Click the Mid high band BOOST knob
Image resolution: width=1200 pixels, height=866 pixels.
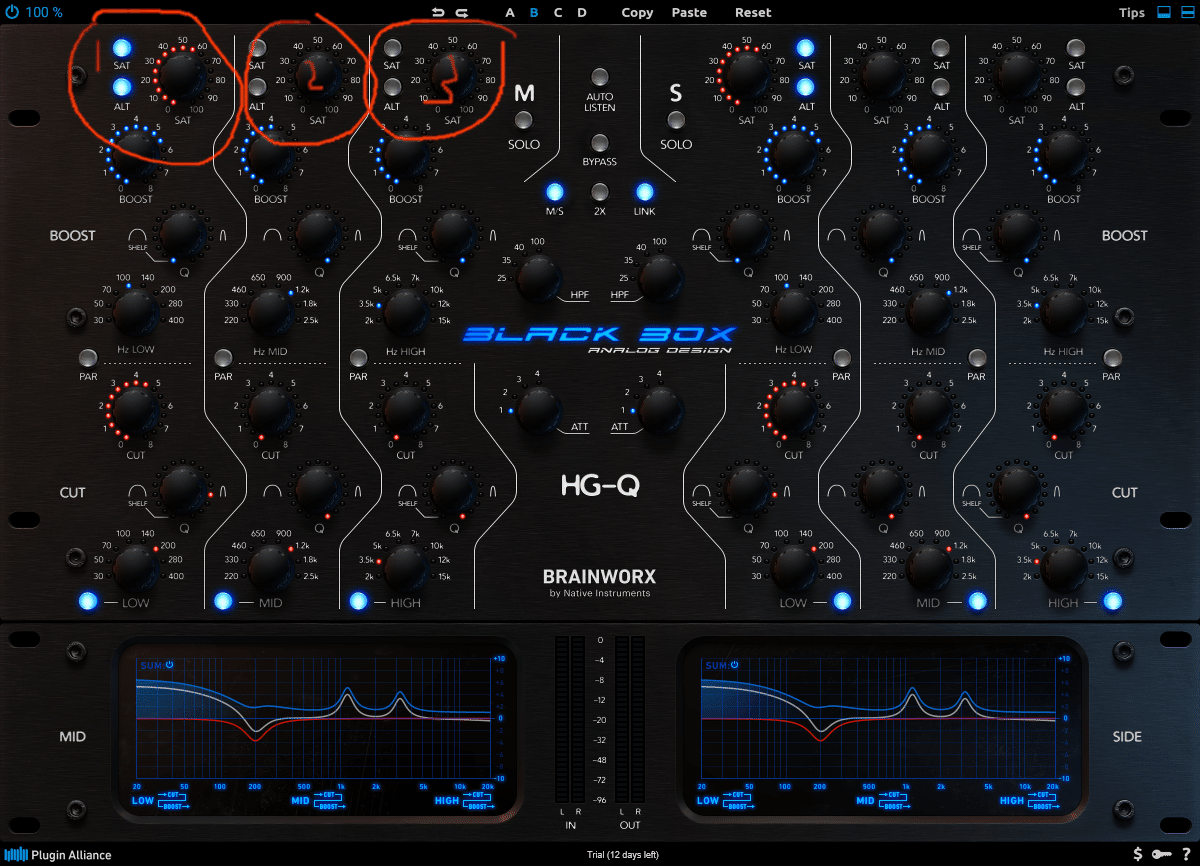tap(405, 153)
